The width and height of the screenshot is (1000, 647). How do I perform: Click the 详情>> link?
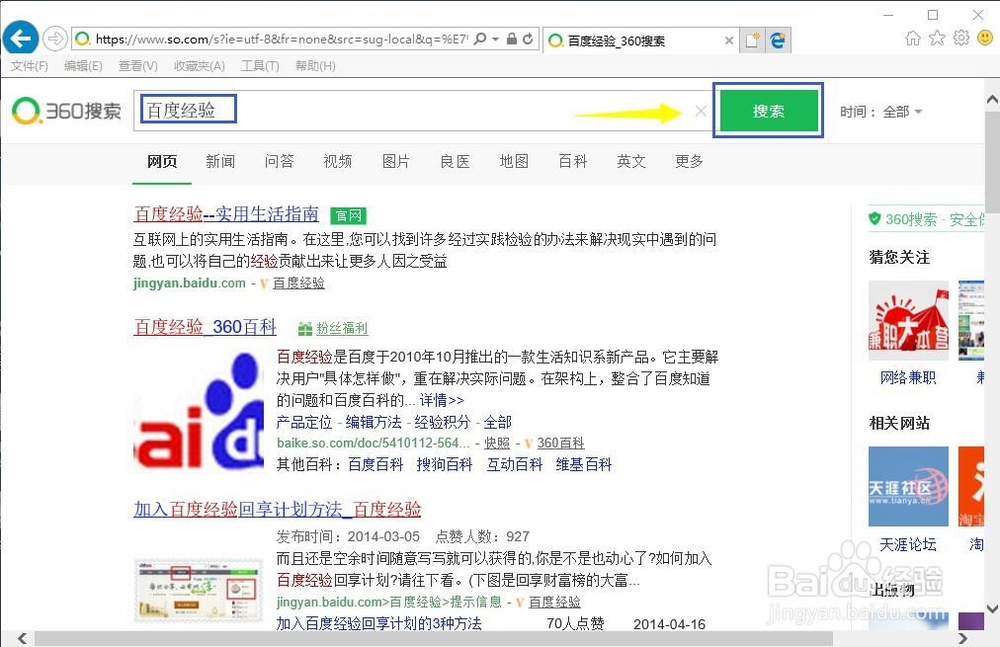point(442,401)
